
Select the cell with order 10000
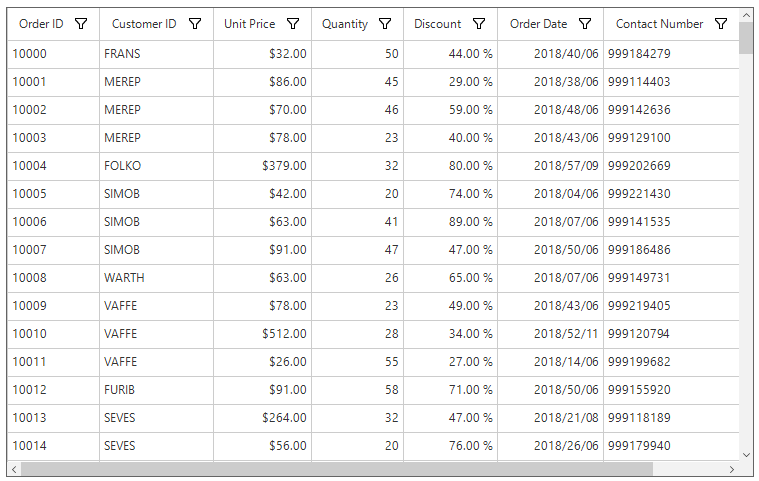(53, 54)
